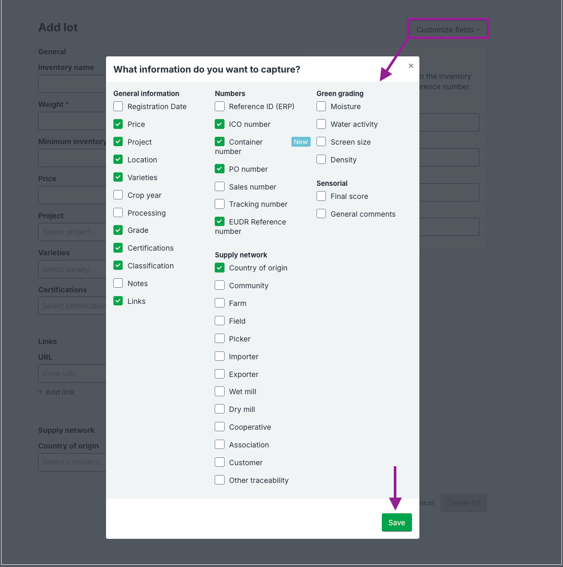Viewport: 563px width, 567px height.
Task: Enable the Tracking number checkbox
Action: click(x=219, y=204)
